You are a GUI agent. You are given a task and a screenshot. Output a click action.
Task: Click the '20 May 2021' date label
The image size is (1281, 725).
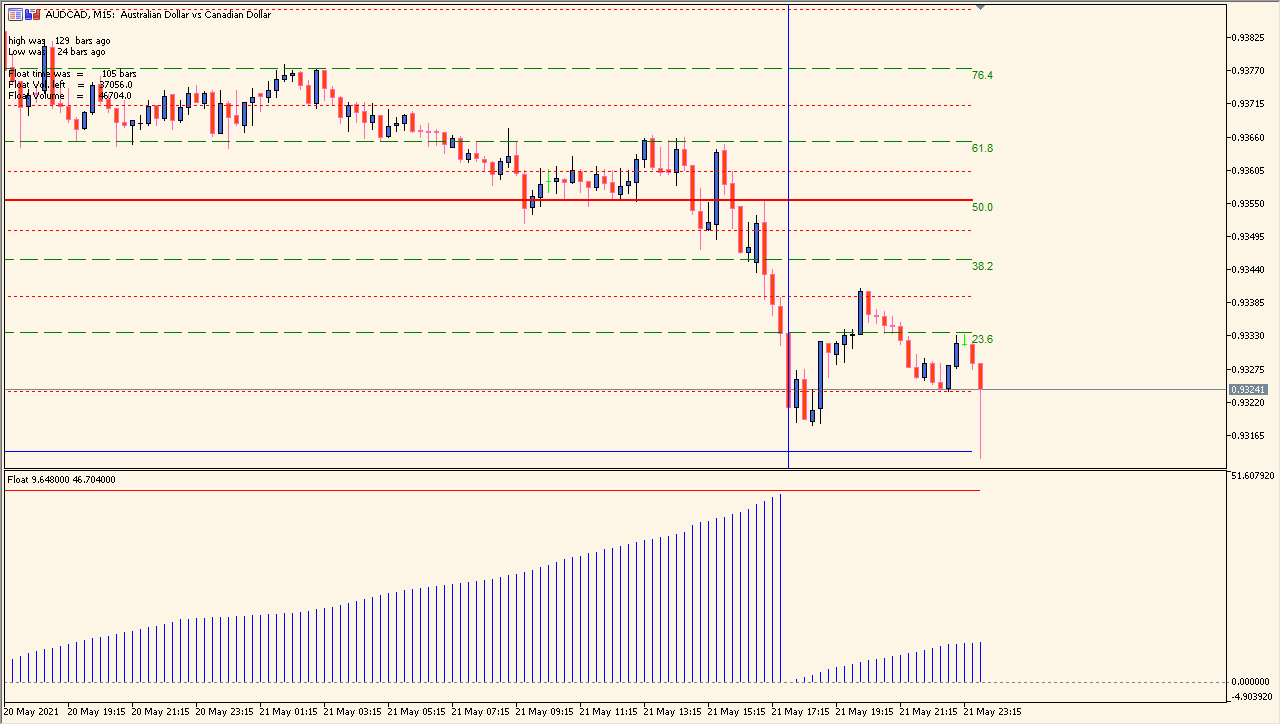31,712
